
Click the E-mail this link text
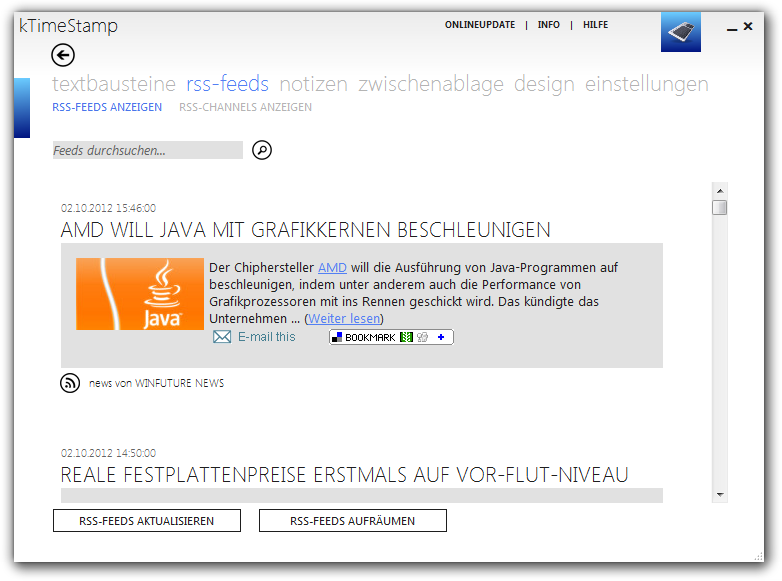click(x=267, y=337)
